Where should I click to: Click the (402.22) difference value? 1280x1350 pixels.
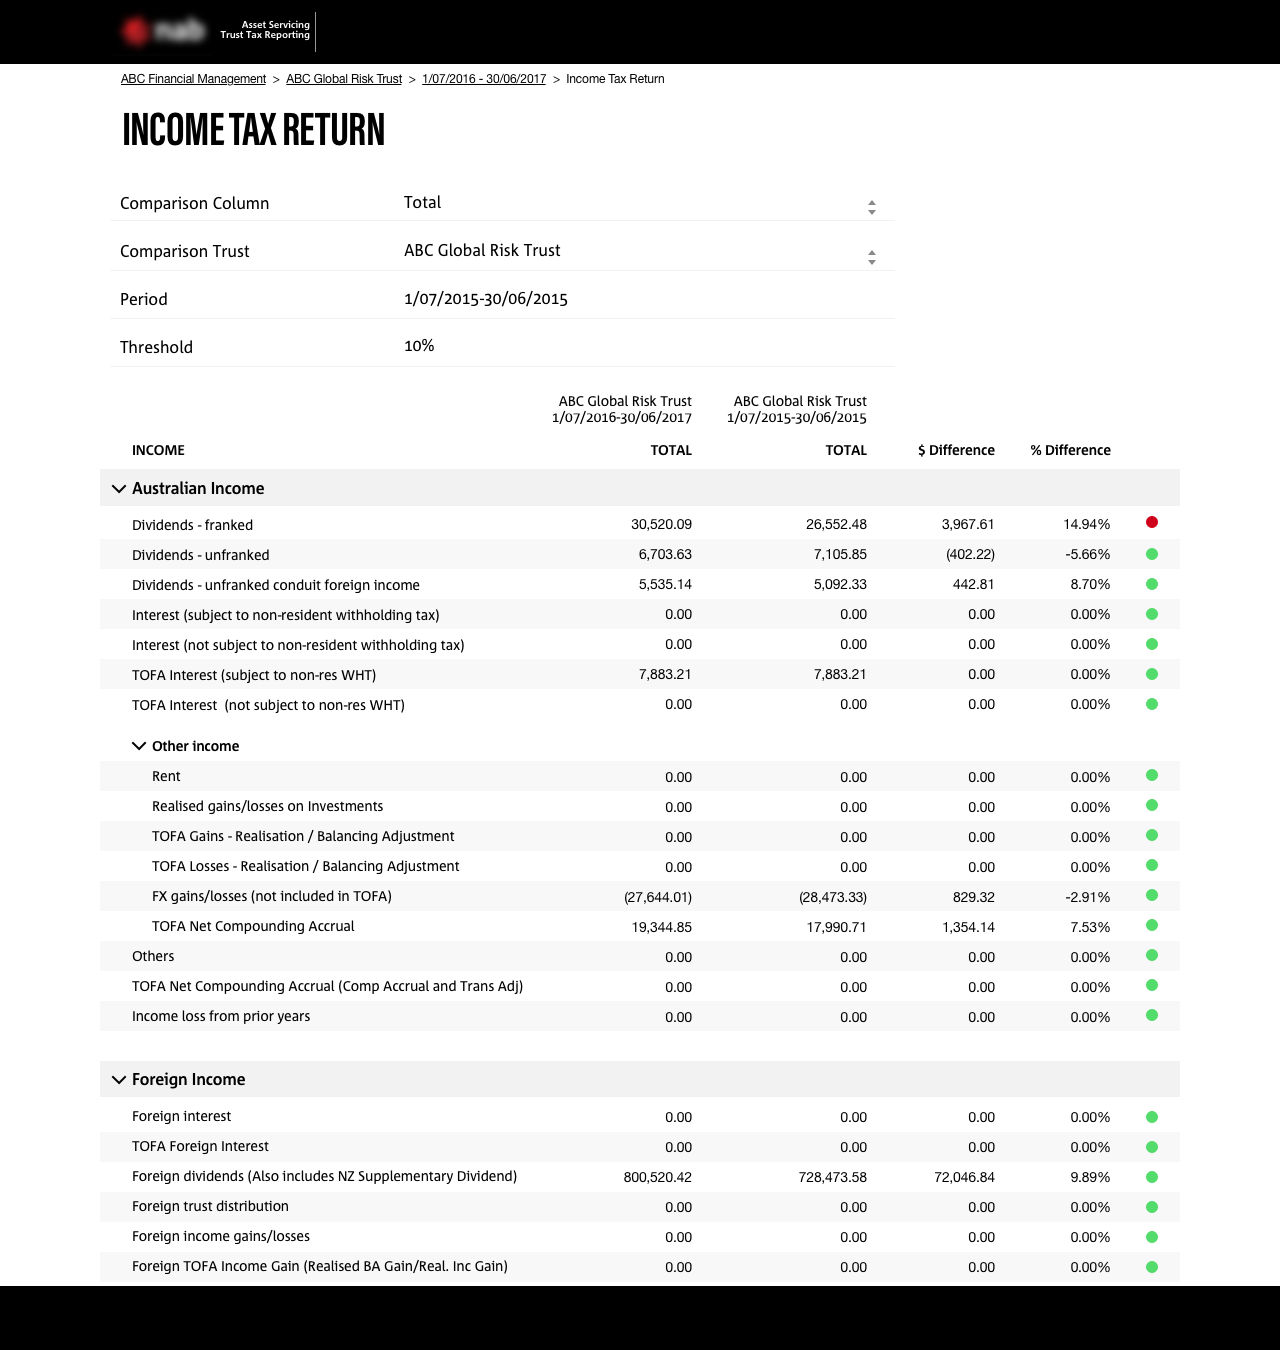pyautogui.click(x=970, y=554)
